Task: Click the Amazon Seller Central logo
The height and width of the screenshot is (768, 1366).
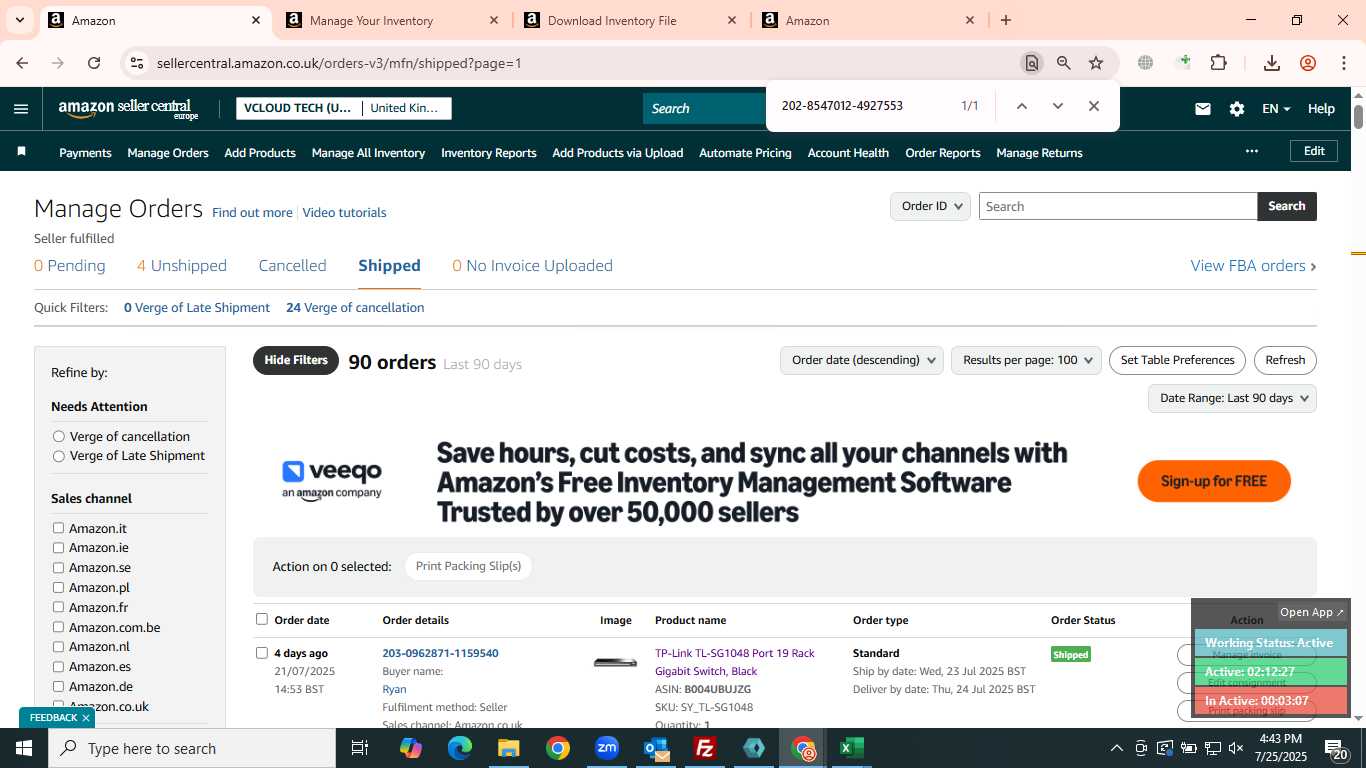Action: pyautogui.click(x=128, y=109)
